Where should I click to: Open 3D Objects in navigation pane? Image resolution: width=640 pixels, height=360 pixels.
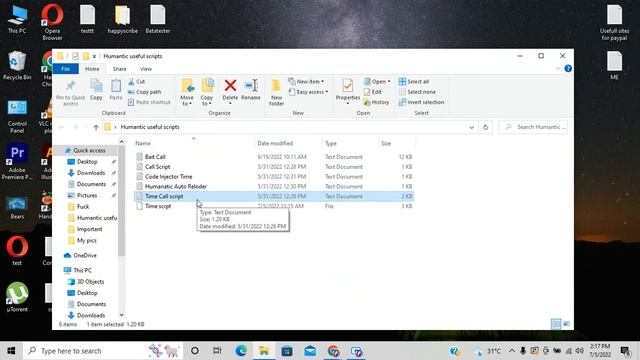click(x=90, y=282)
